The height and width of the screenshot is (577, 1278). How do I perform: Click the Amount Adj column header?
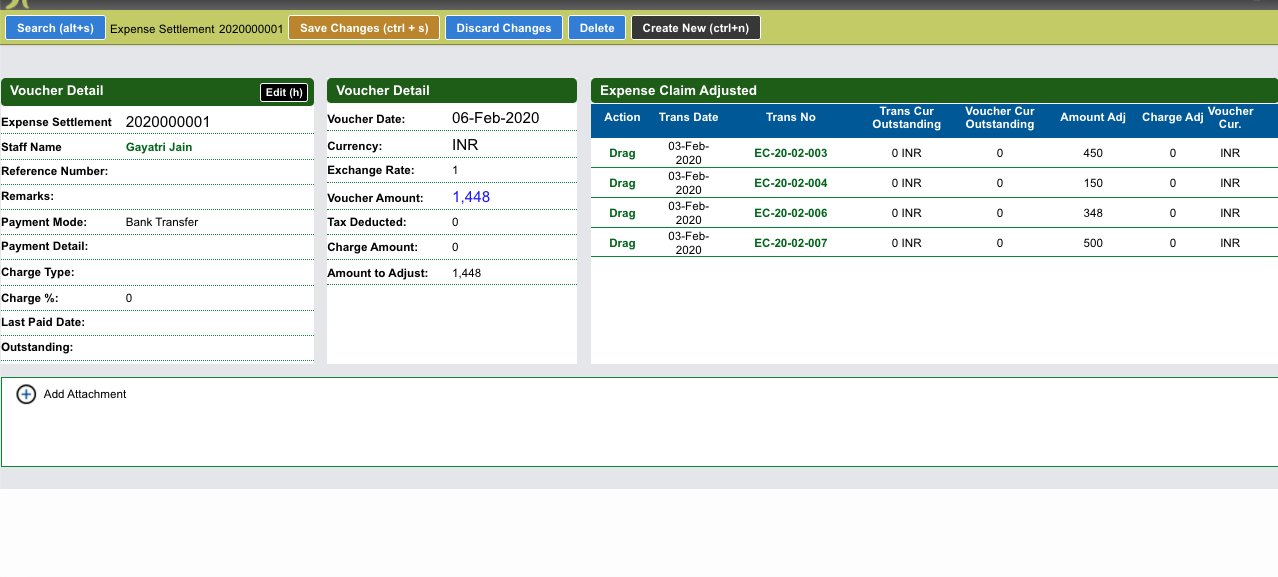coord(1092,118)
